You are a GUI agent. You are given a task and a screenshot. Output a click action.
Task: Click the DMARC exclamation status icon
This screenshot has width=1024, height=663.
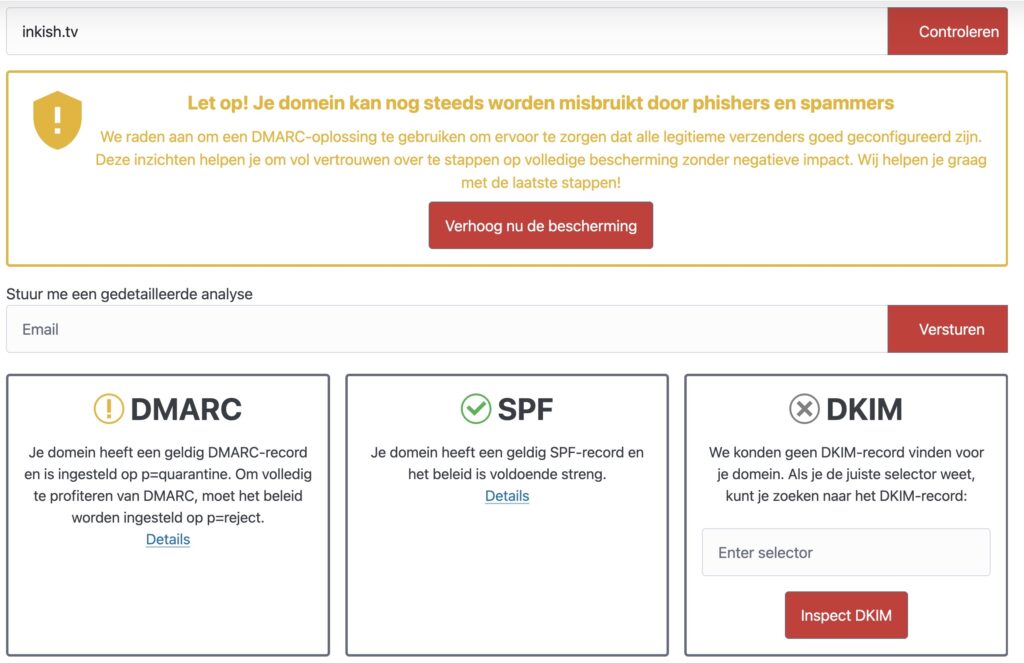(108, 408)
